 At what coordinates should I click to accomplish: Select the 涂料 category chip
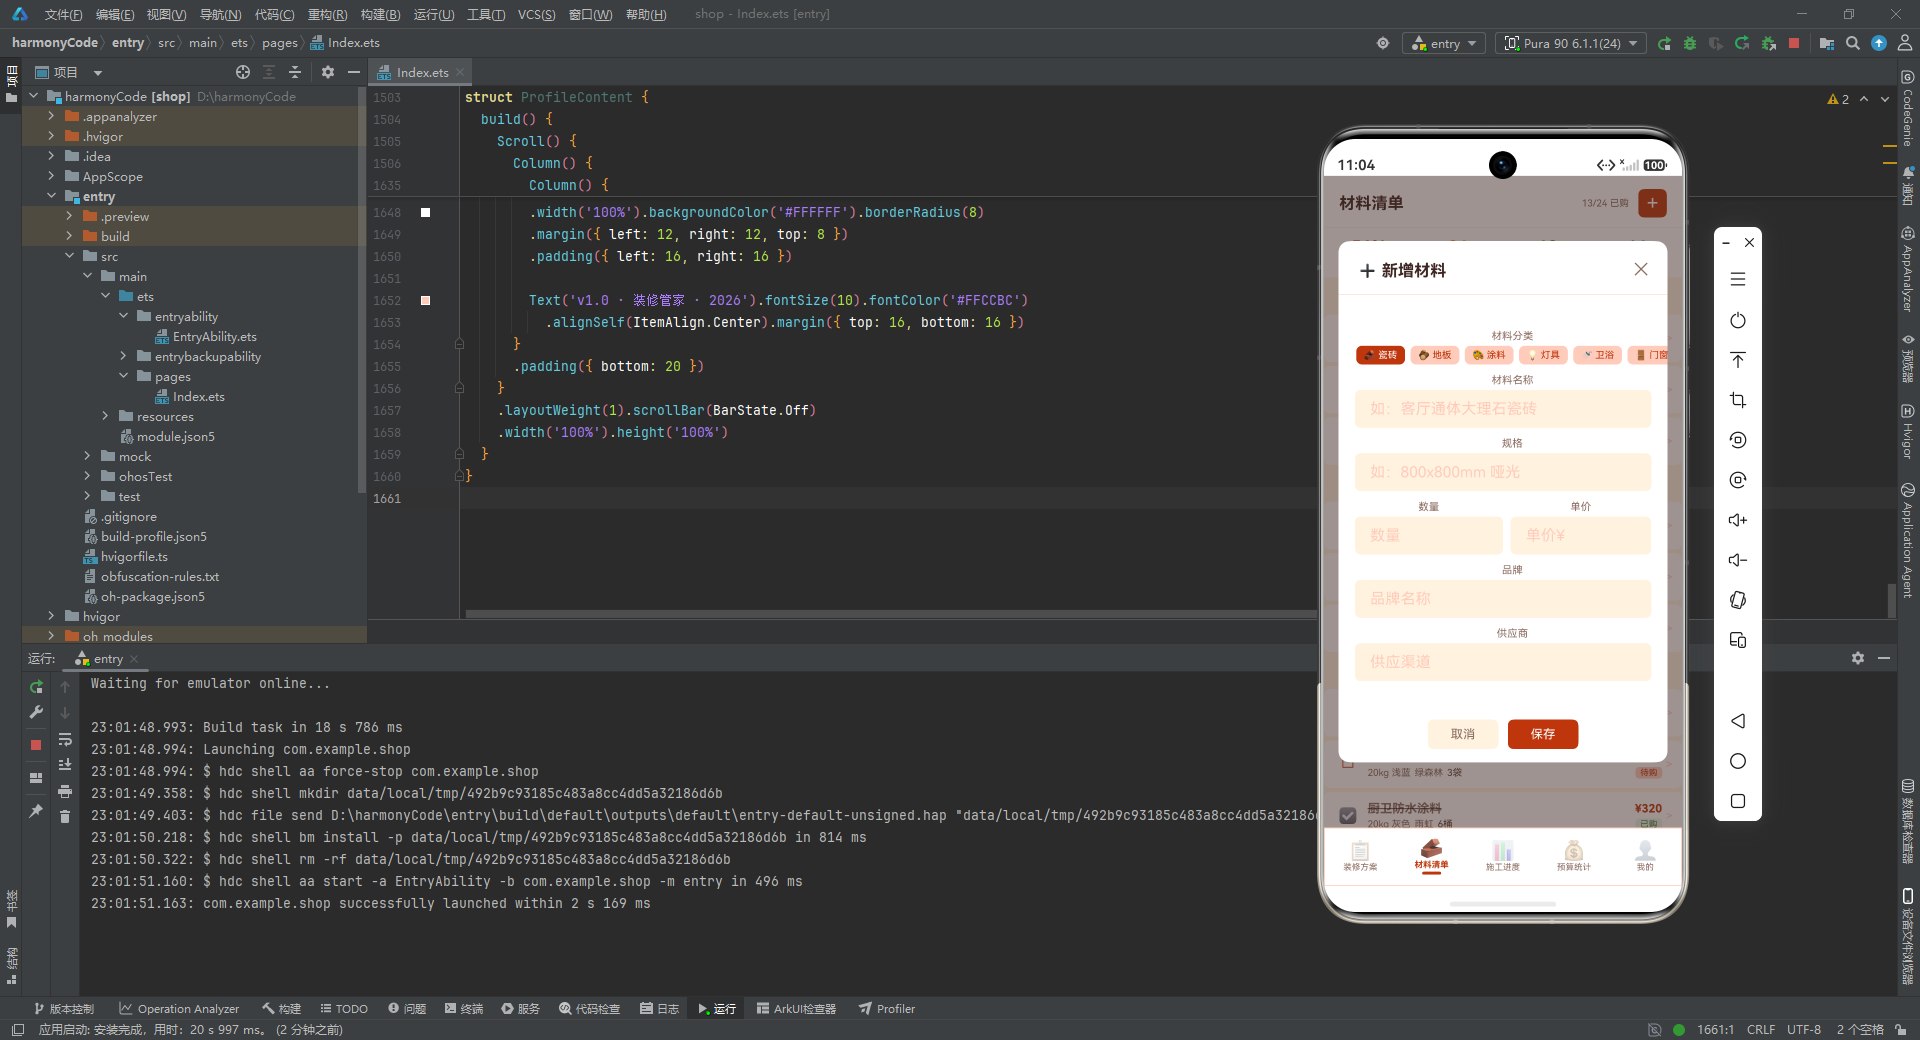(1489, 355)
